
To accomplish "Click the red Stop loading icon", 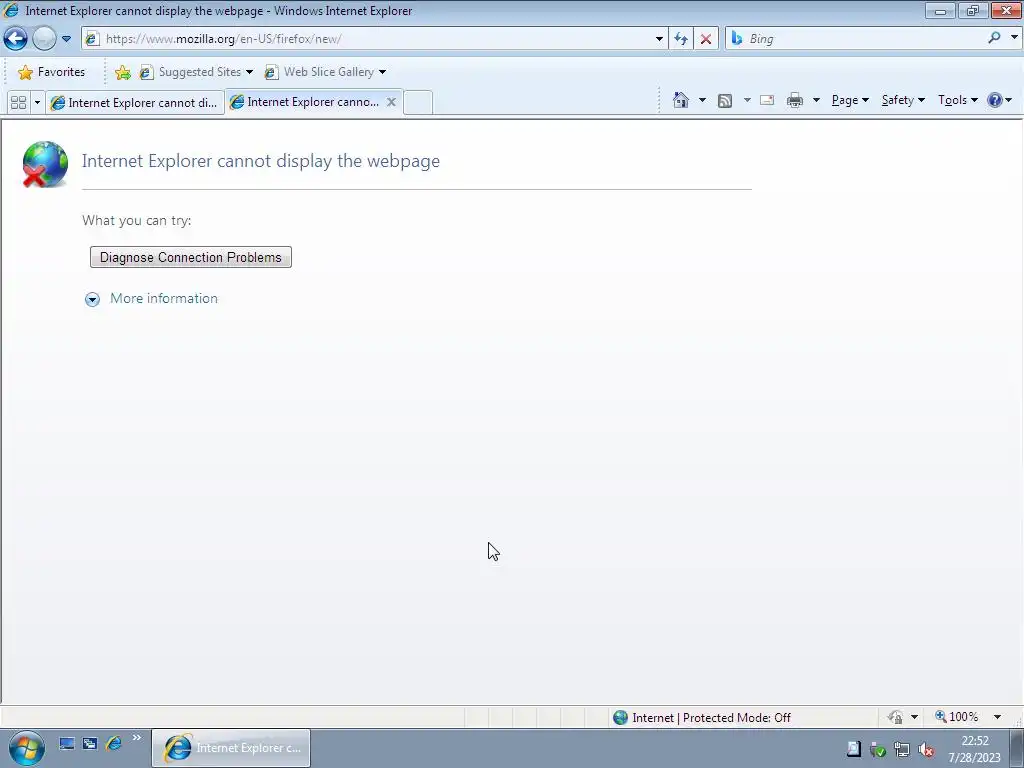I will click(706, 39).
